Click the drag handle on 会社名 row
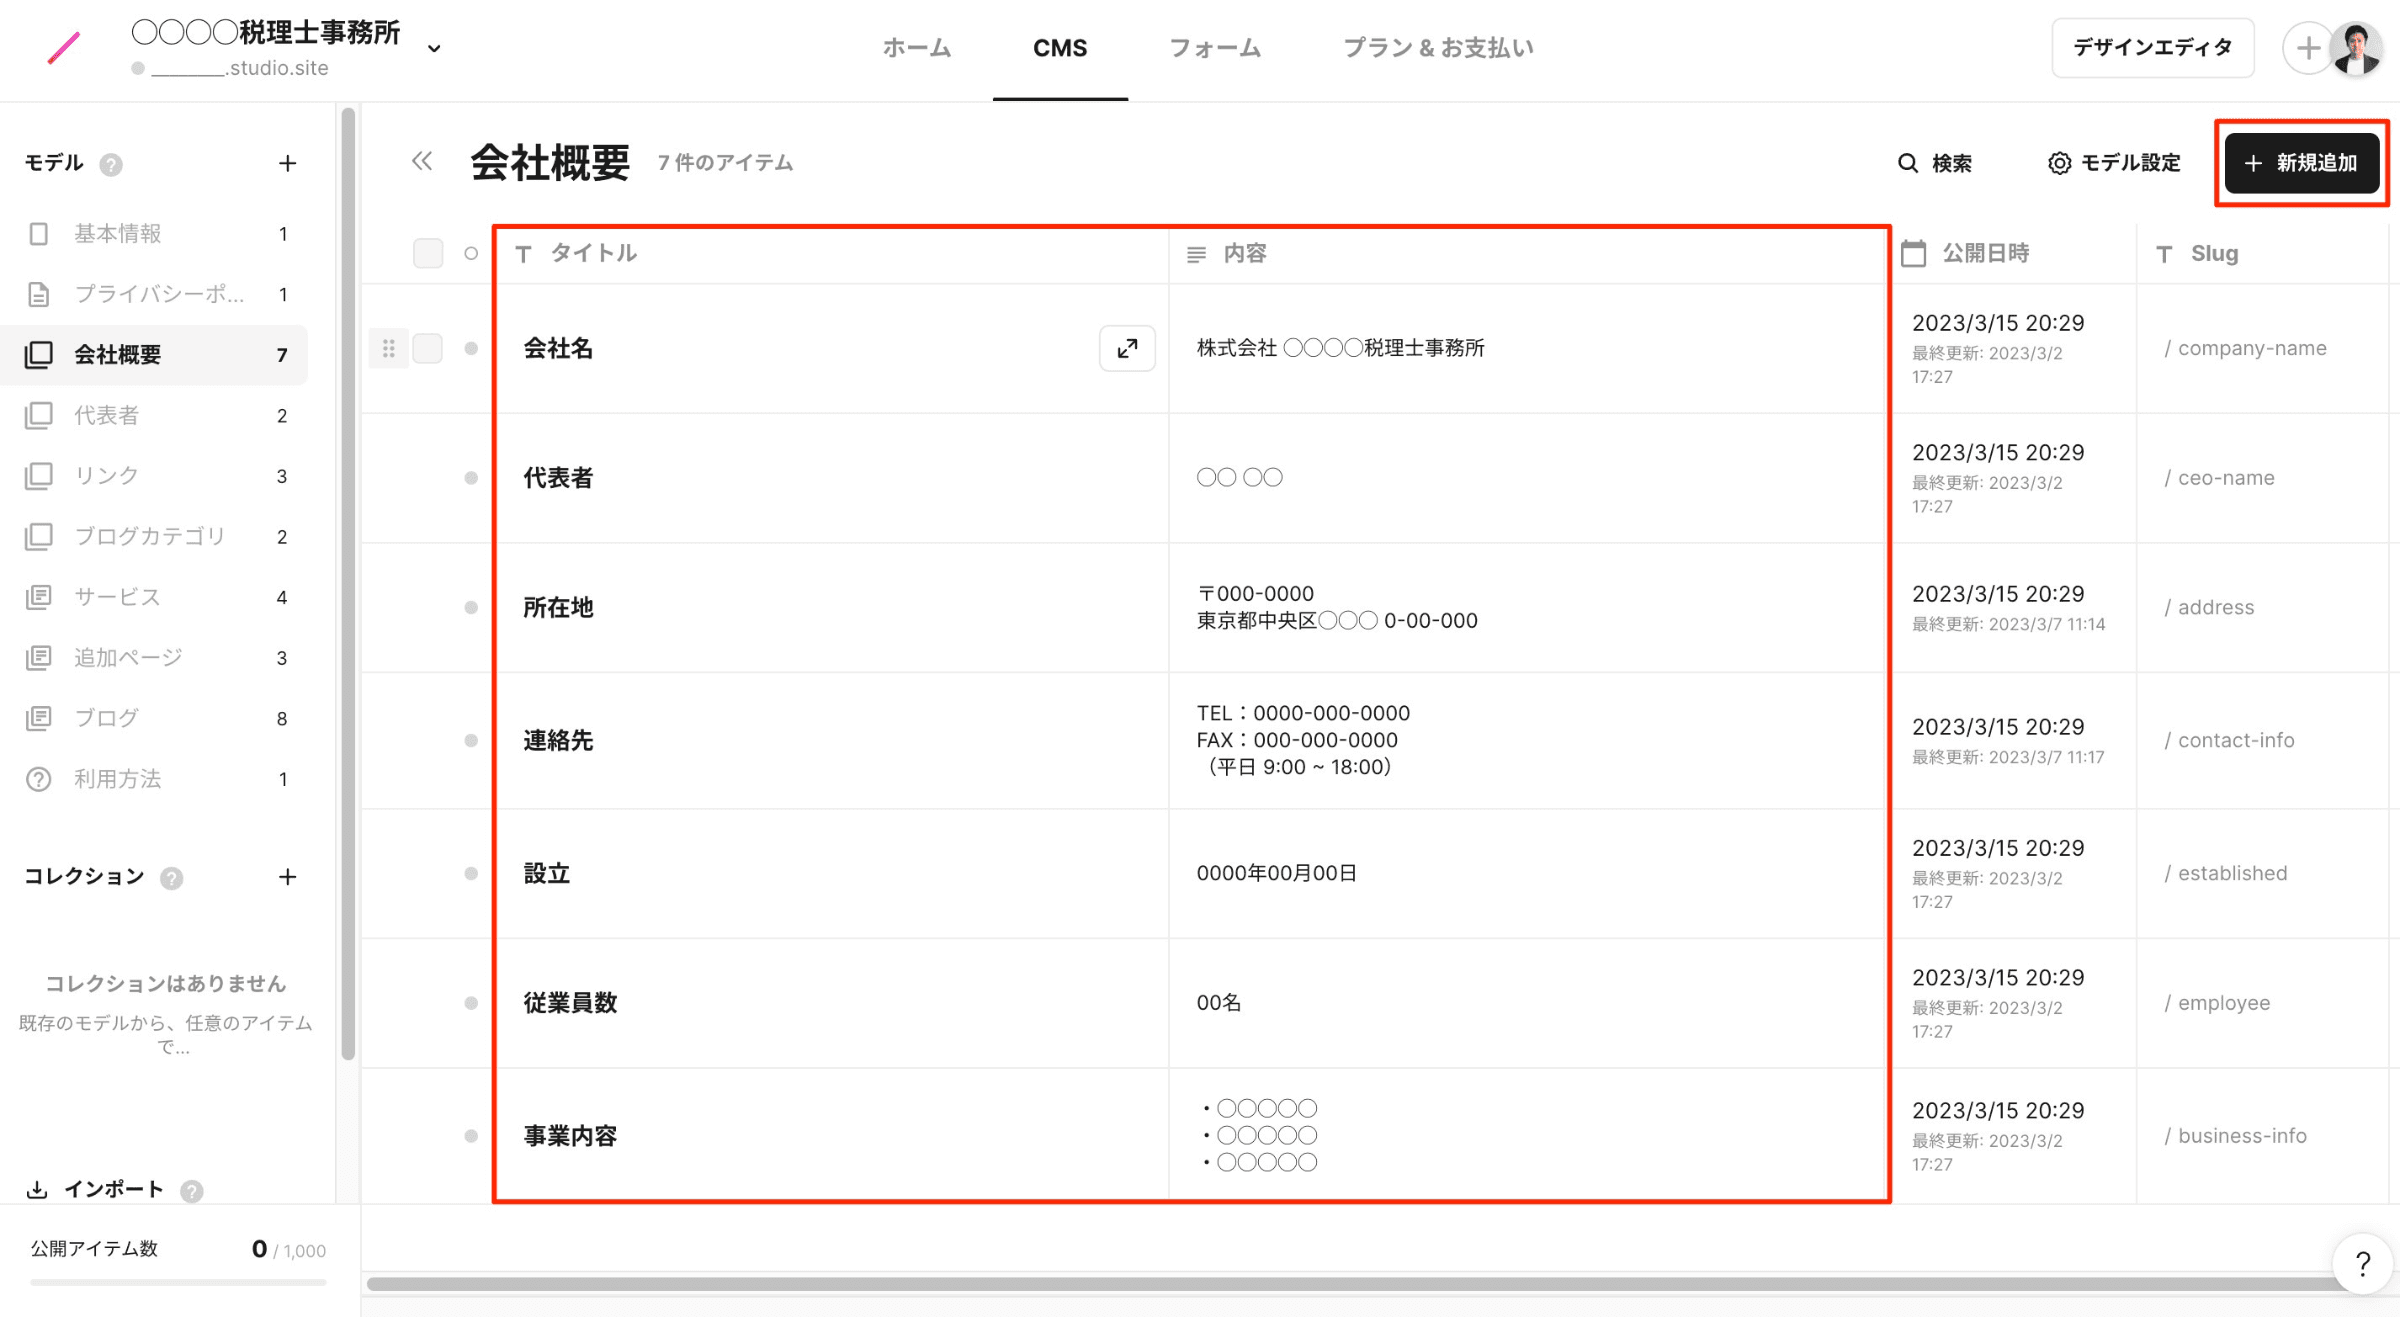Image resolution: width=2400 pixels, height=1317 pixels. point(389,348)
